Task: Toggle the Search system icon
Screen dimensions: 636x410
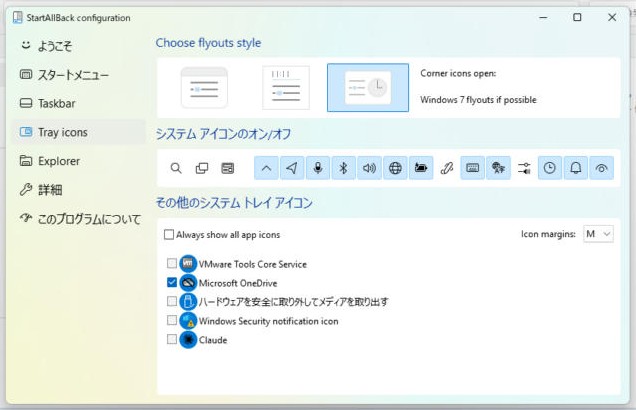Action: pyautogui.click(x=176, y=168)
